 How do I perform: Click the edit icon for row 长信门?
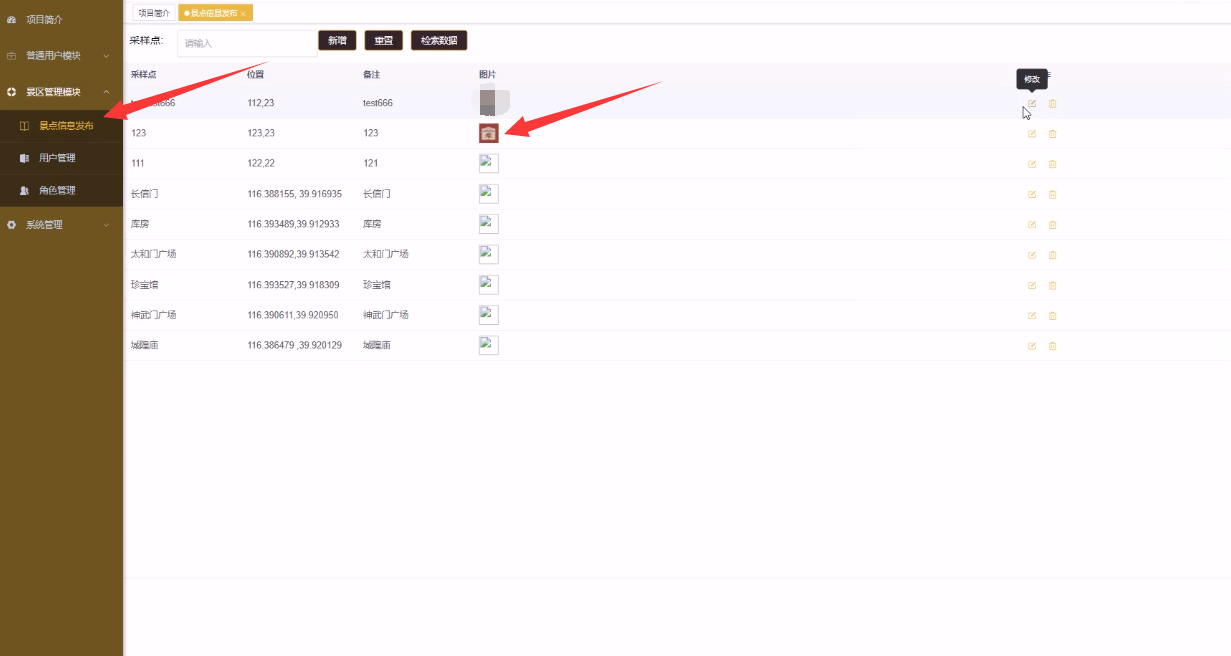pyautogui.click(x=1032, y=194)
